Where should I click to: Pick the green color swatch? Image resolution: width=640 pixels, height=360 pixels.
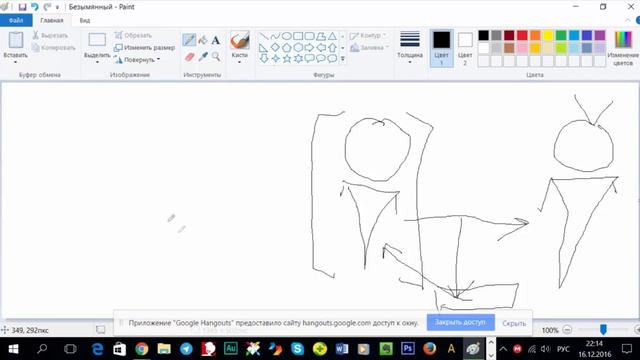click(561, 36)
